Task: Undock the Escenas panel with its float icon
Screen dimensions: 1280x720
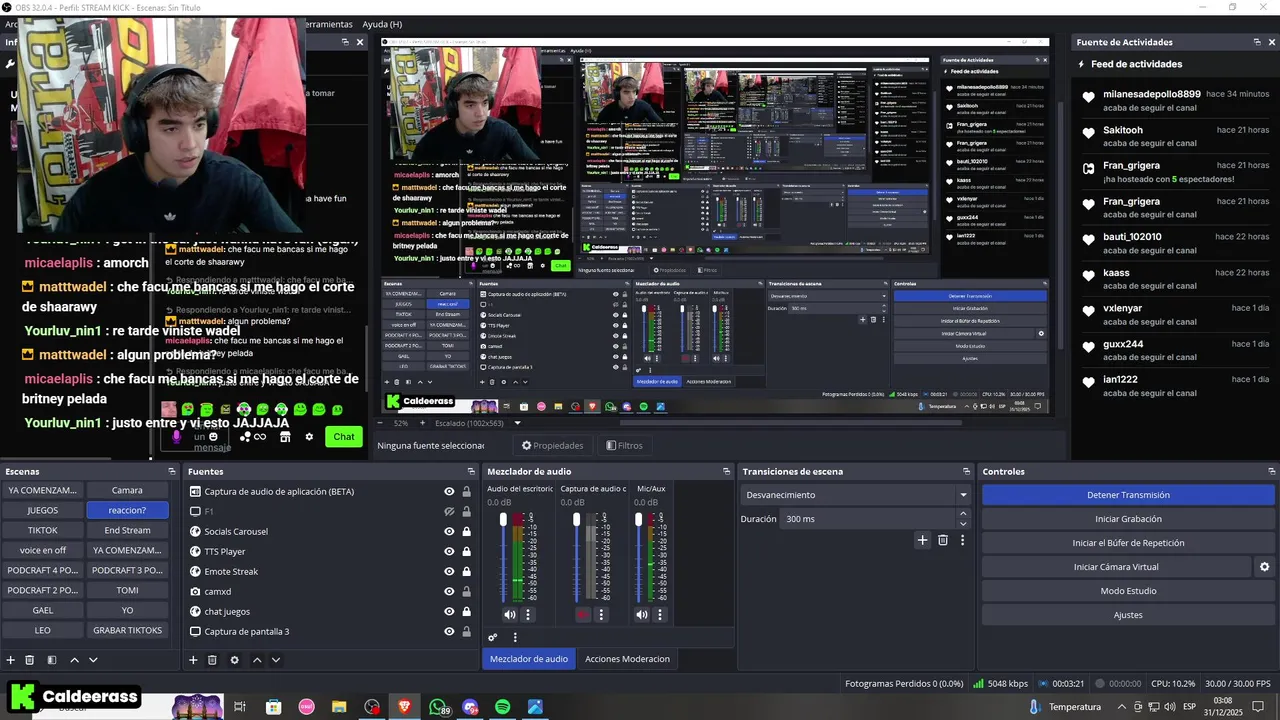Action: pos(172,471)
